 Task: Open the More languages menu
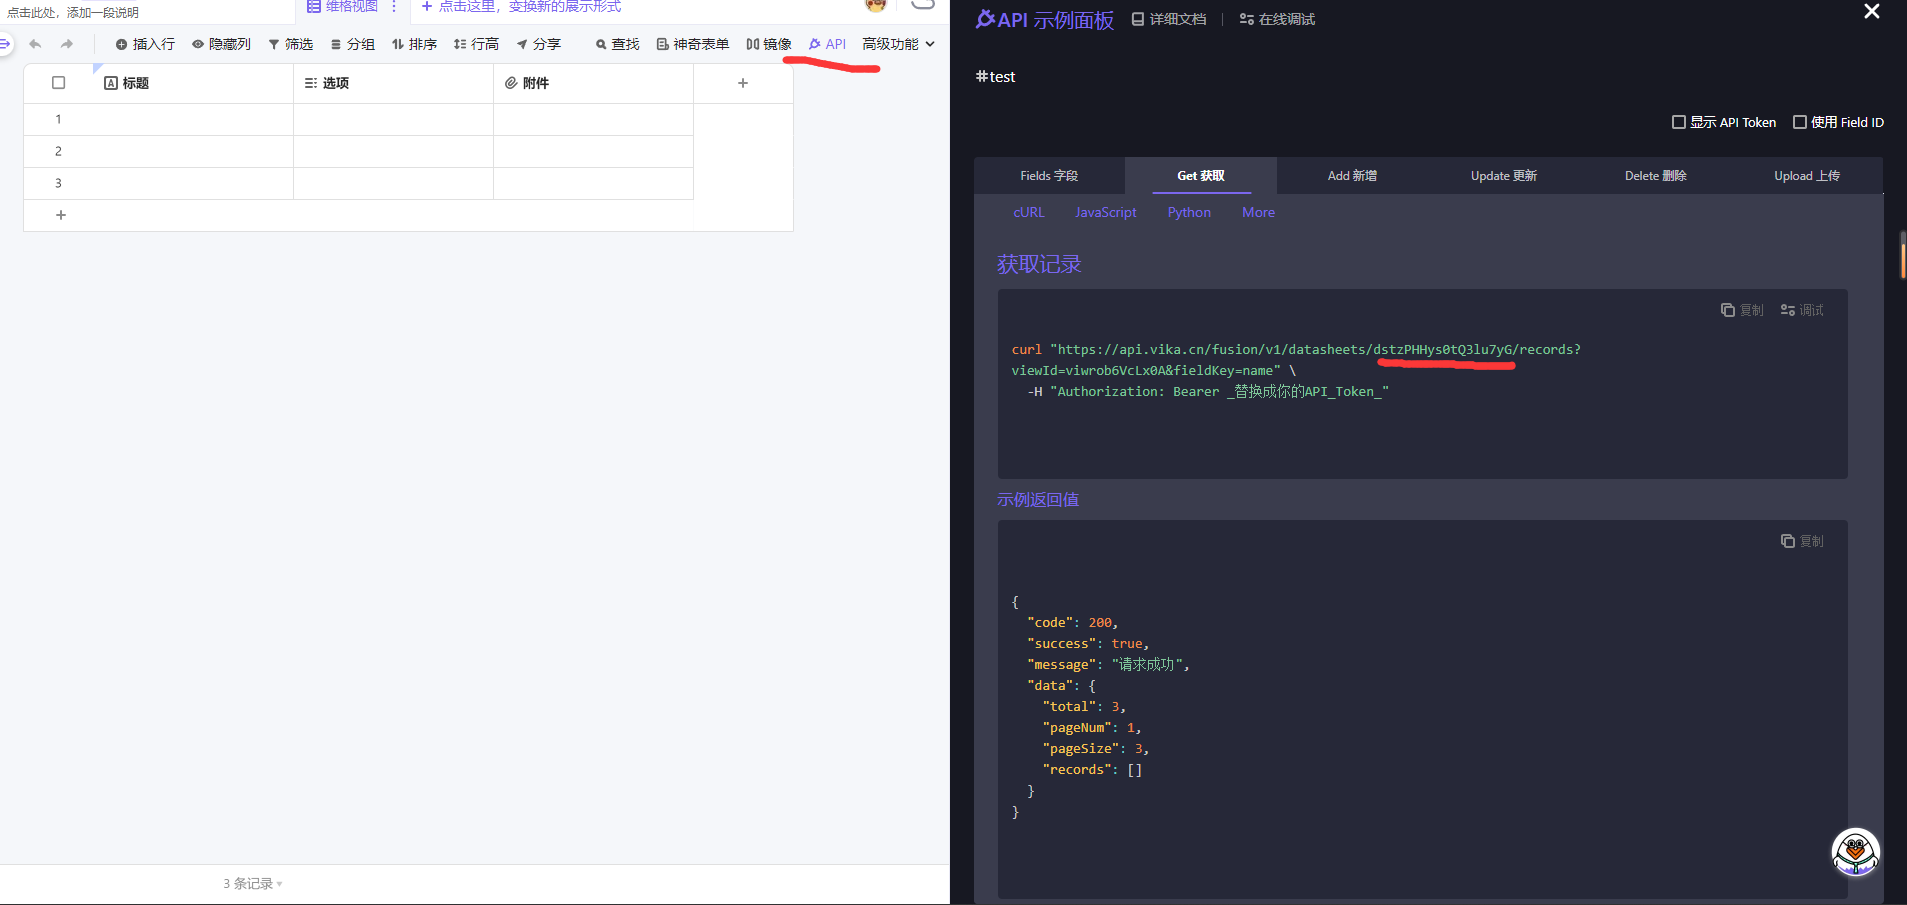1258,212
